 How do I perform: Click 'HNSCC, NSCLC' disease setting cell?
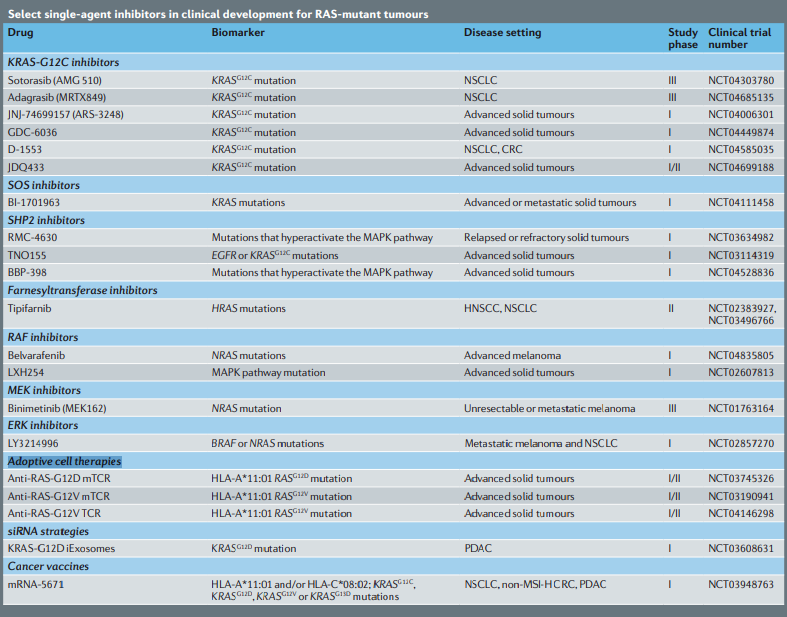500,308
